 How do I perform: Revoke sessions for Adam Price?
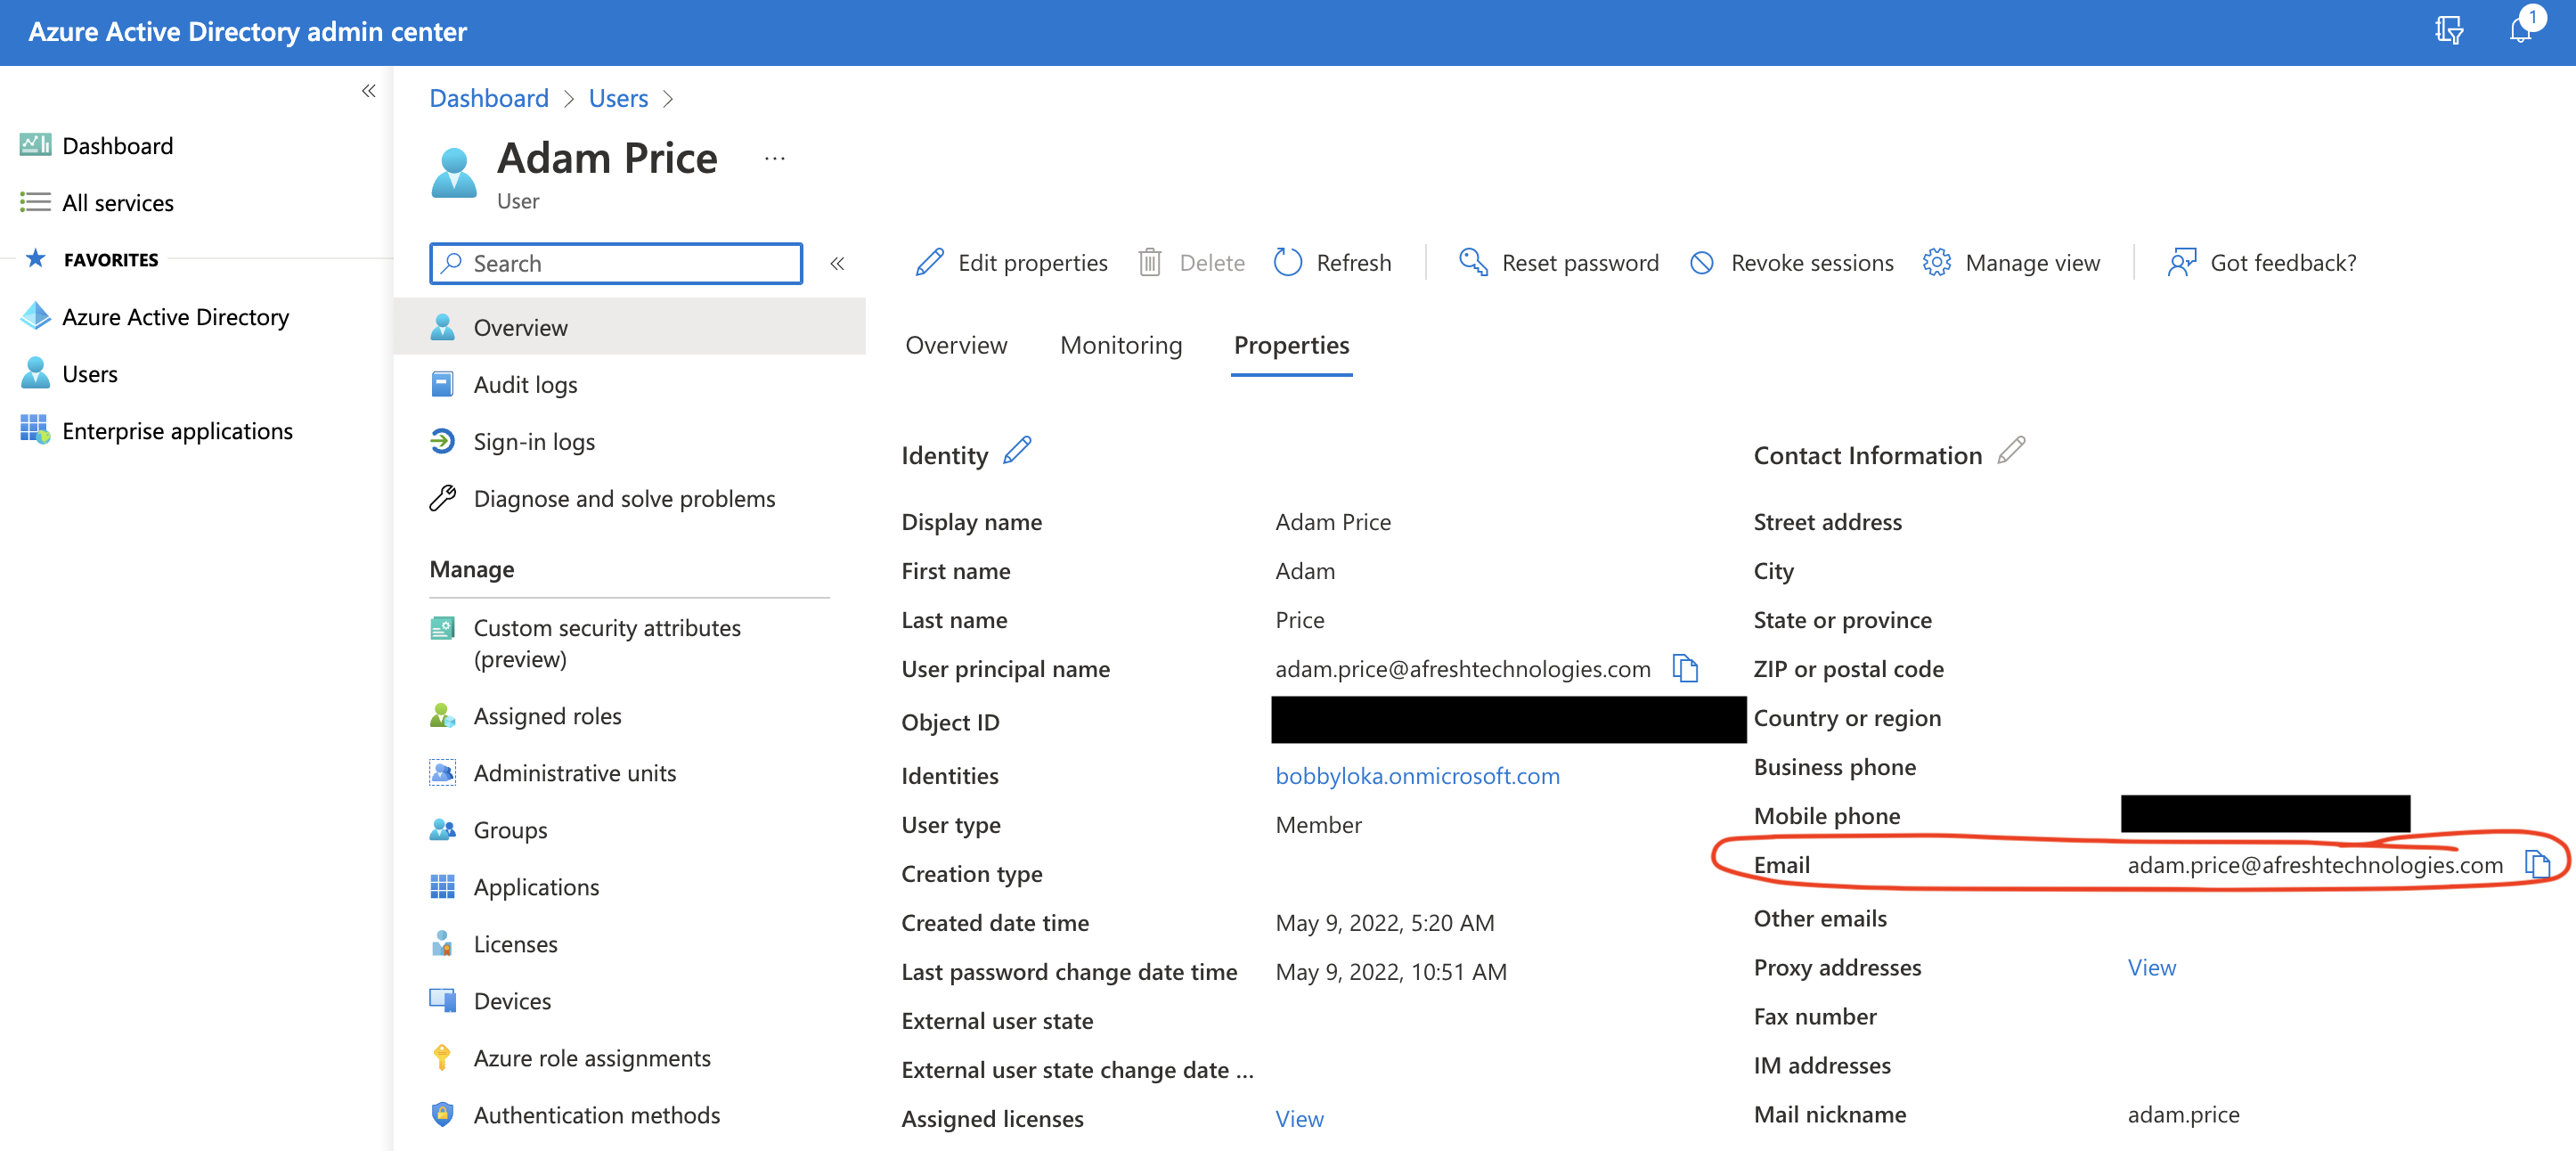[x=1790, y=262]
